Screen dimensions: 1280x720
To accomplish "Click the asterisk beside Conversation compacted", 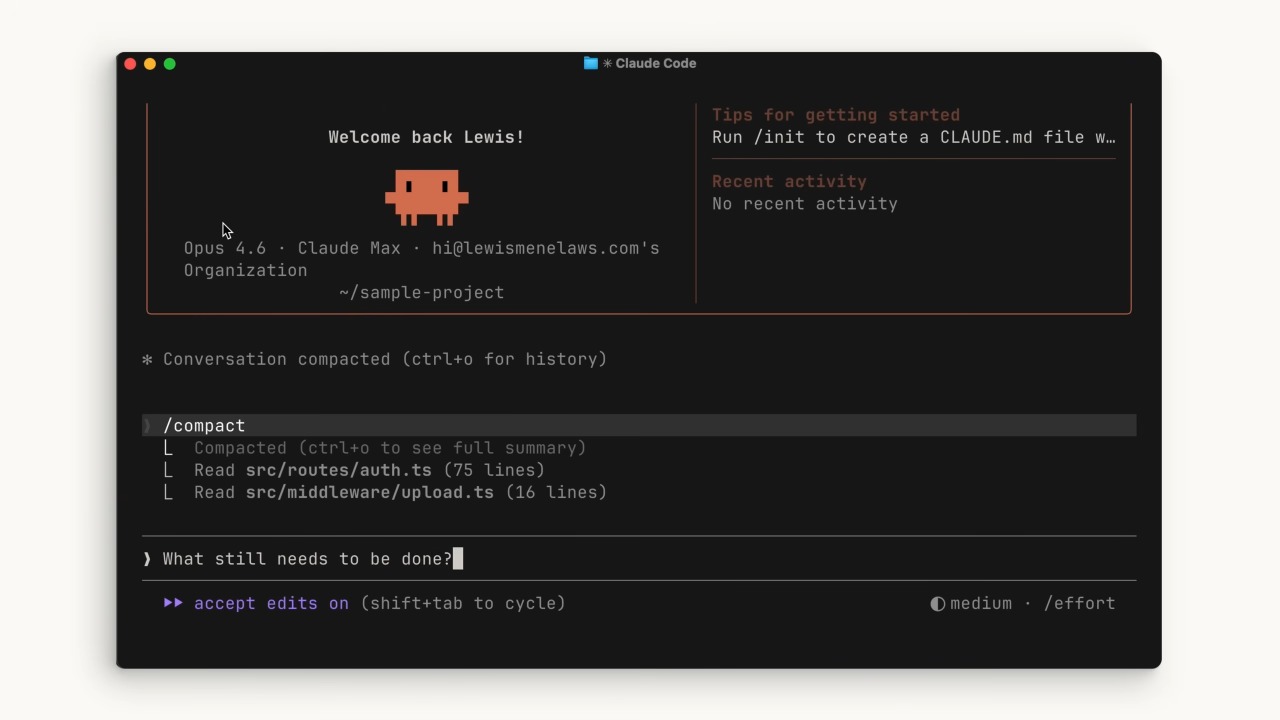I will click(147, 359).
